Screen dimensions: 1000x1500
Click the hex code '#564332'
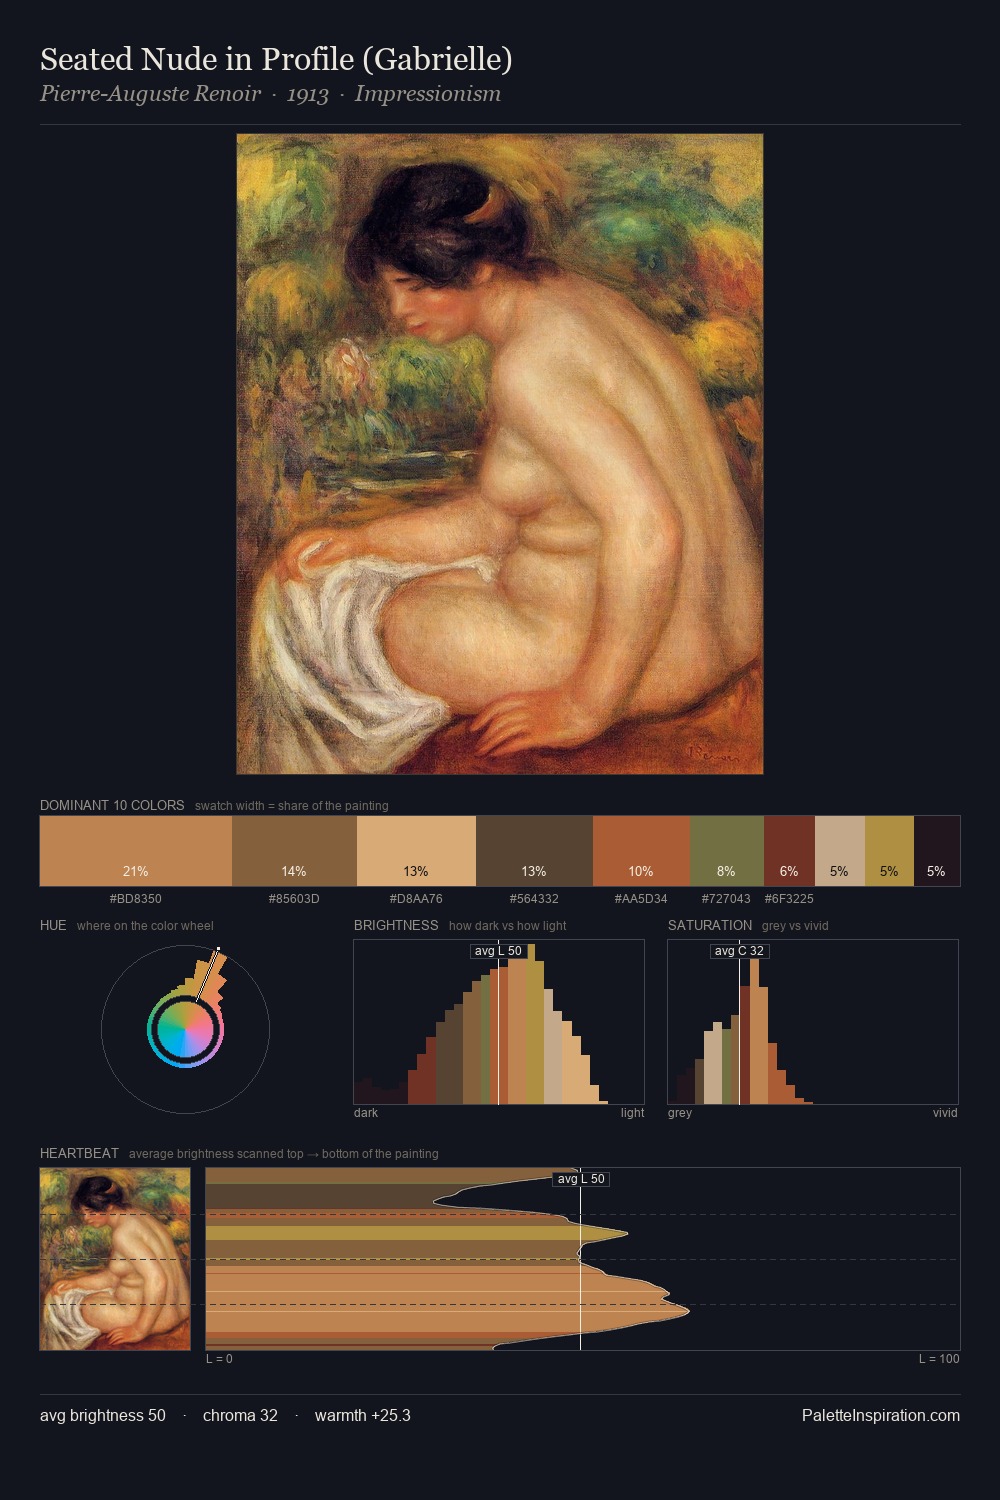534,899
